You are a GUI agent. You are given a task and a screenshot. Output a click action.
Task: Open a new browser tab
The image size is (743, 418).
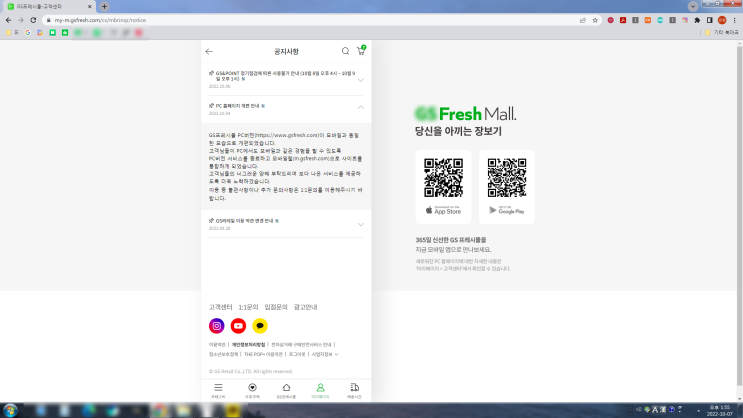[104, 7]
